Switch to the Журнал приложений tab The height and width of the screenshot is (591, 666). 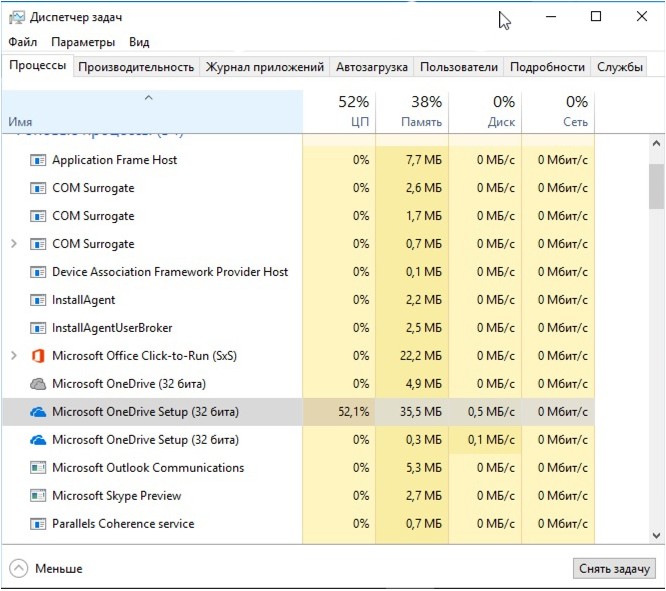tap(265, 67)
